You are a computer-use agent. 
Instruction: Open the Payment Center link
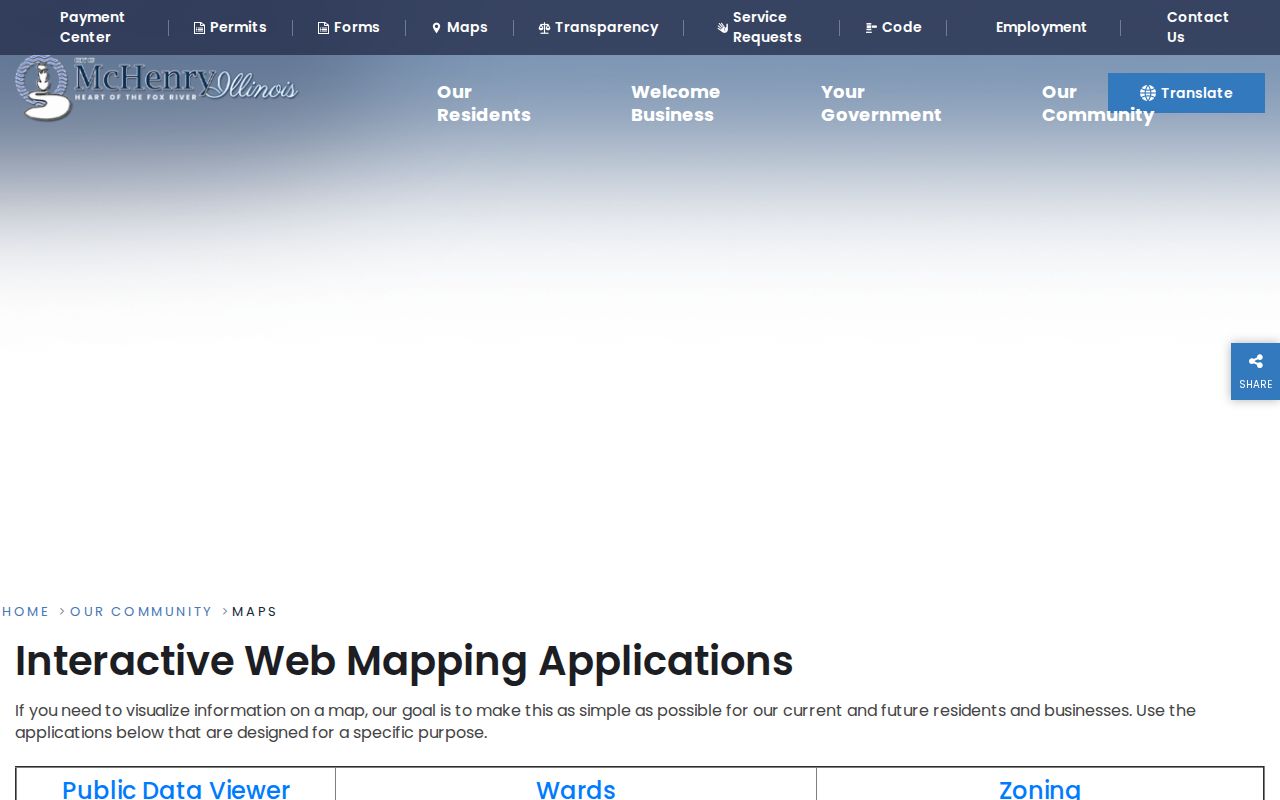click(x=92, y=27)
